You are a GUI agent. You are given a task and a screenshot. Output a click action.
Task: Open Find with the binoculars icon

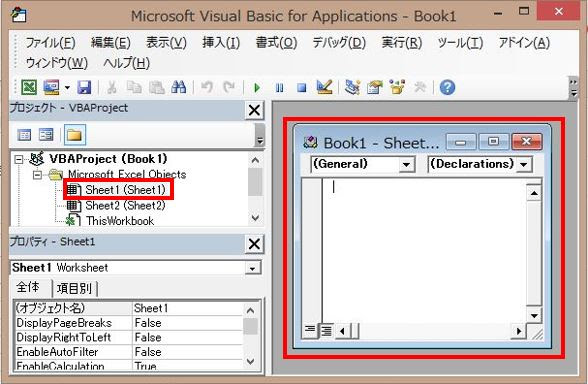coord(178,88)
